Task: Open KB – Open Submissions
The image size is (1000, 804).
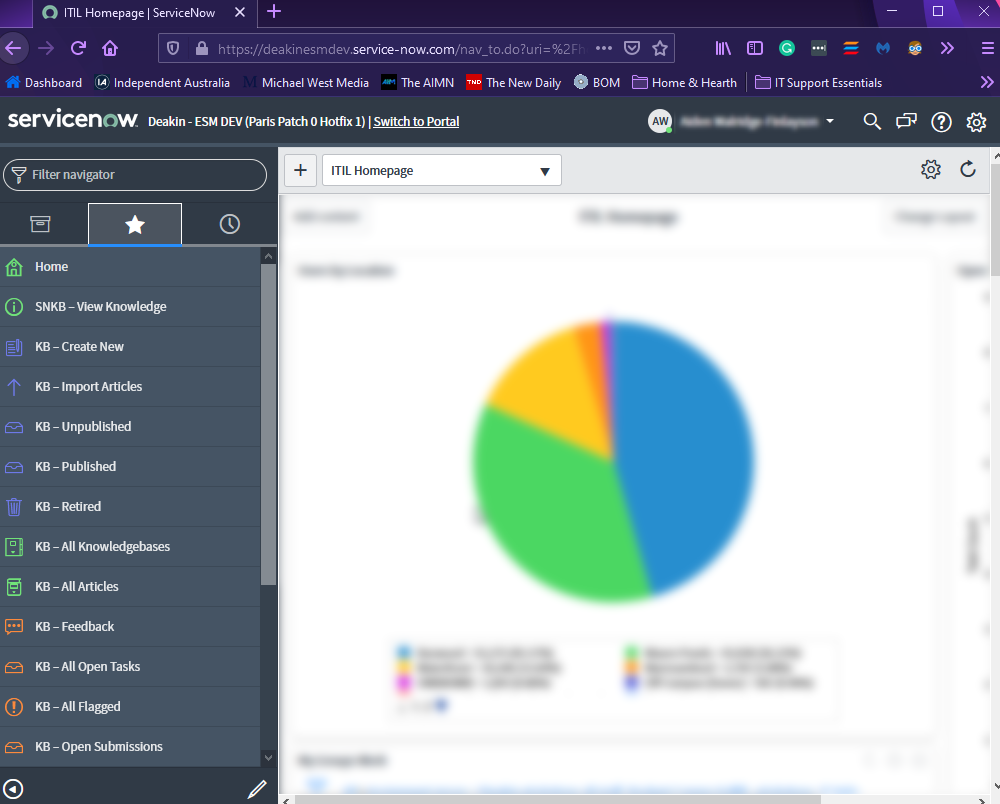Action: pos(130,747)
